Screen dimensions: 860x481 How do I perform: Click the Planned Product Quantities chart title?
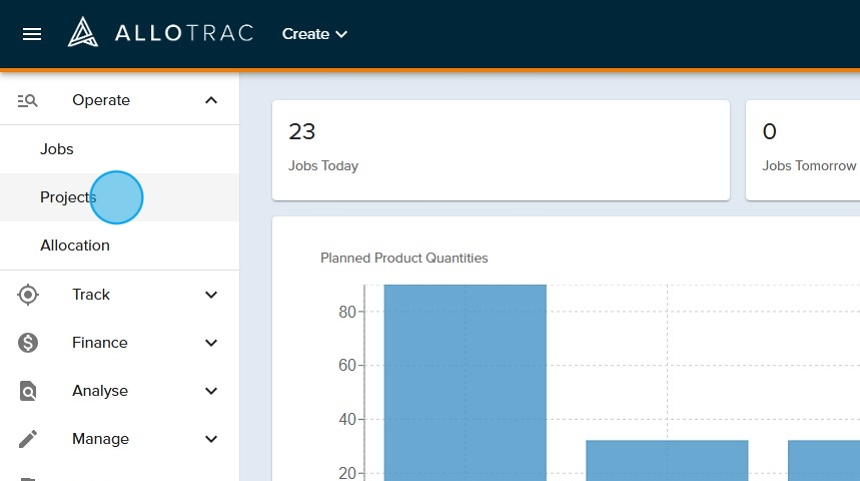[x=404, y=258]
